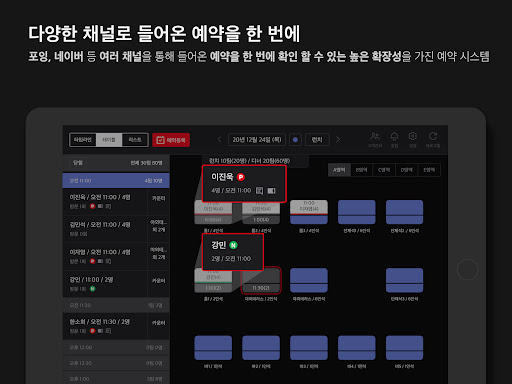Click the tablet's round home button

pyautogui.click(x=468, y=269)
